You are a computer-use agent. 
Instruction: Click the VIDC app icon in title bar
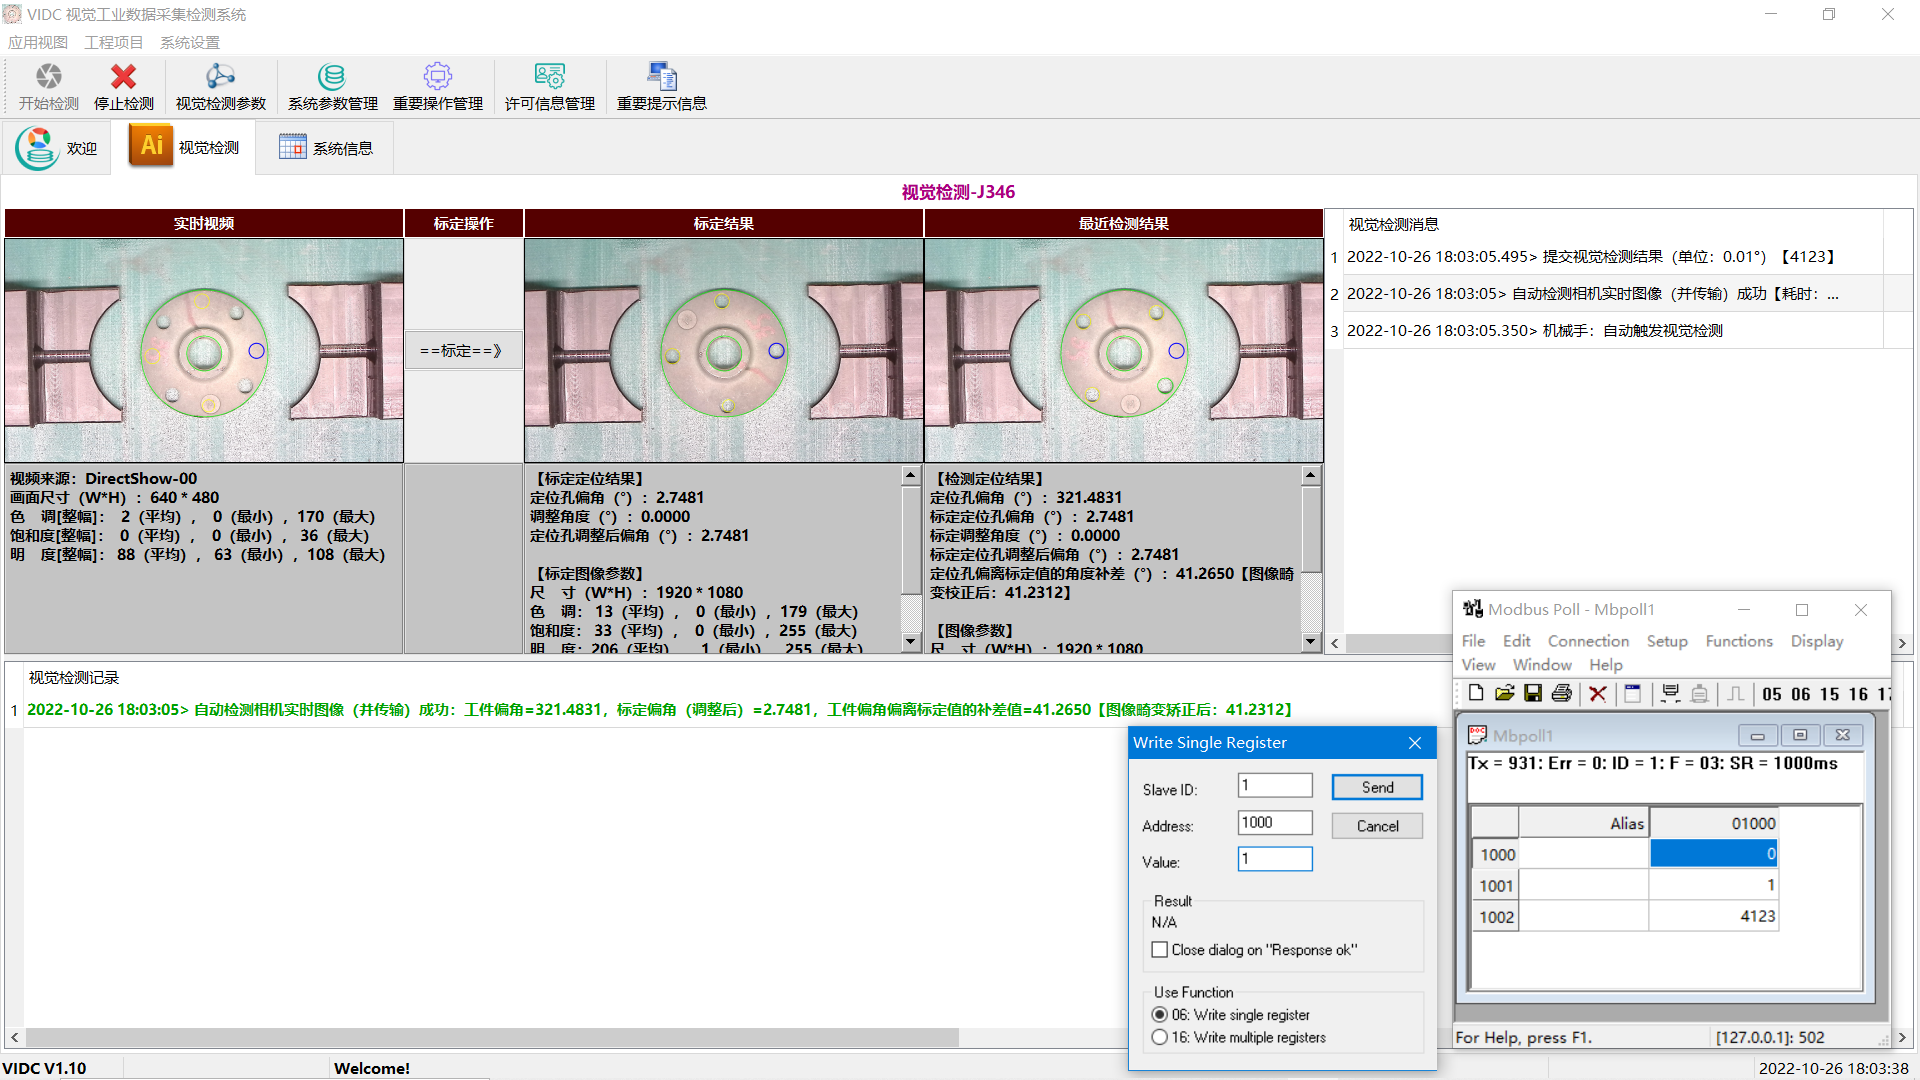(x=12, y=14)
